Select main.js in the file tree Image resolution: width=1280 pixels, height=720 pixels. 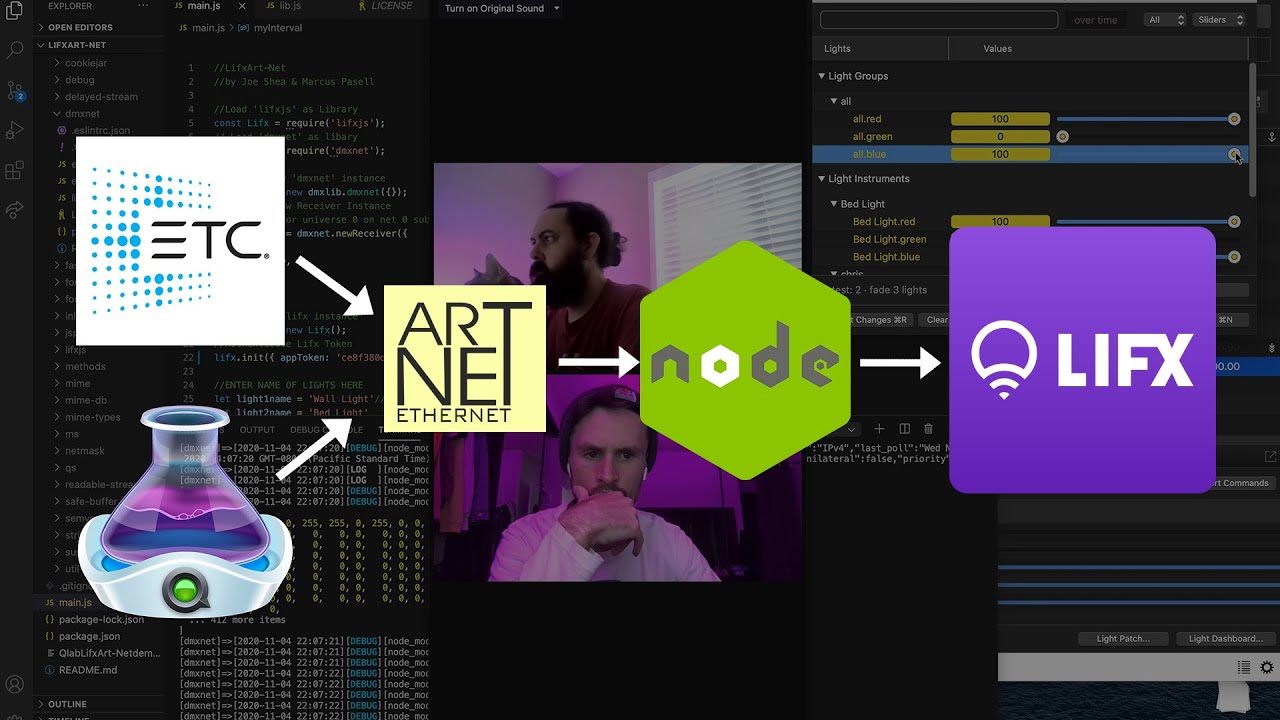[x=75, y=603]
